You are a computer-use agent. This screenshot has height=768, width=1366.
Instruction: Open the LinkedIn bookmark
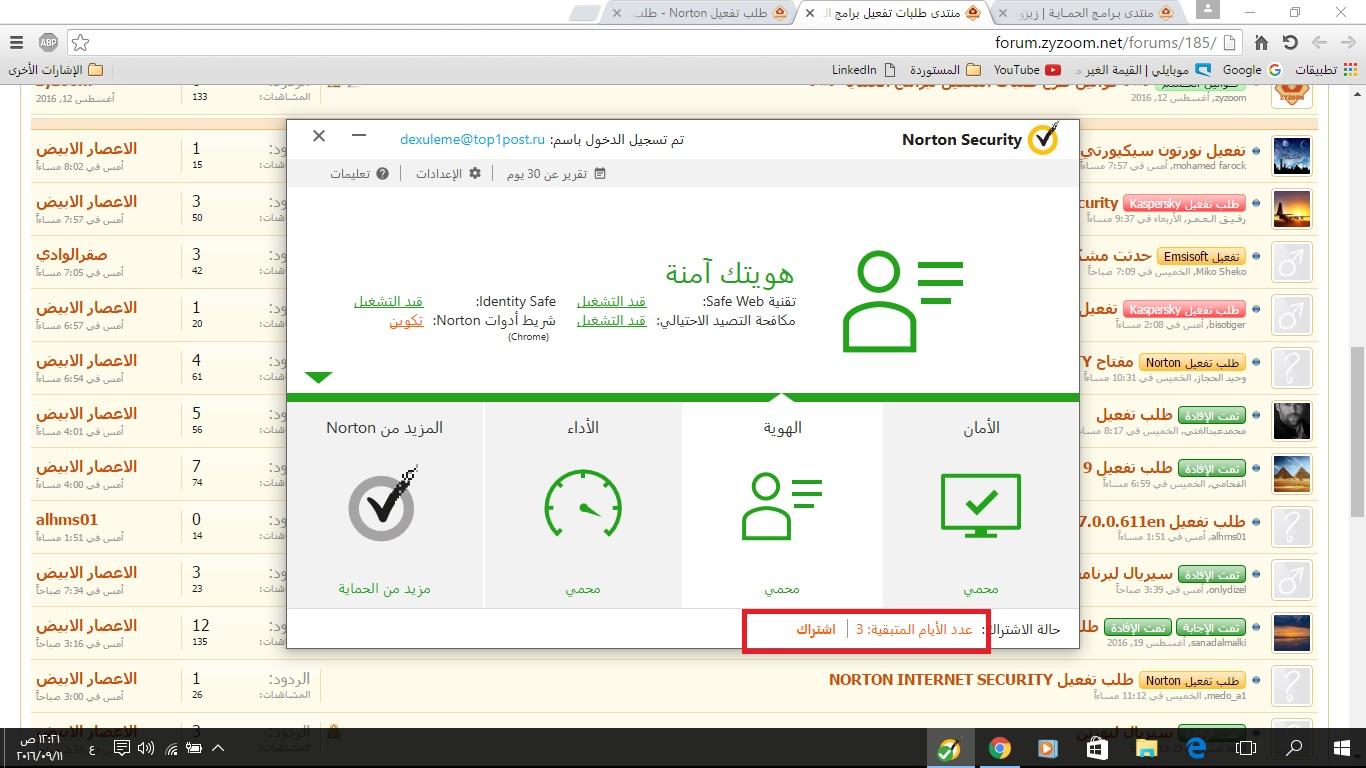click(863, 70)
